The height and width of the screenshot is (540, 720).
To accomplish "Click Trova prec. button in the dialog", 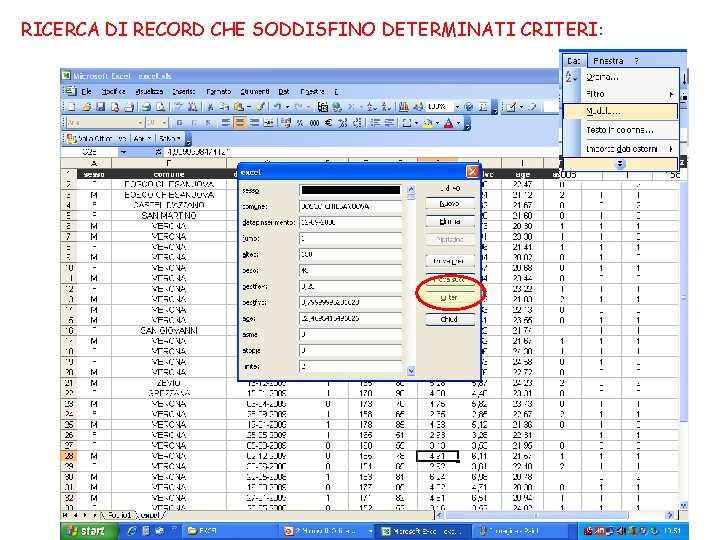I will pyautogui.click(x=450, y=261).
